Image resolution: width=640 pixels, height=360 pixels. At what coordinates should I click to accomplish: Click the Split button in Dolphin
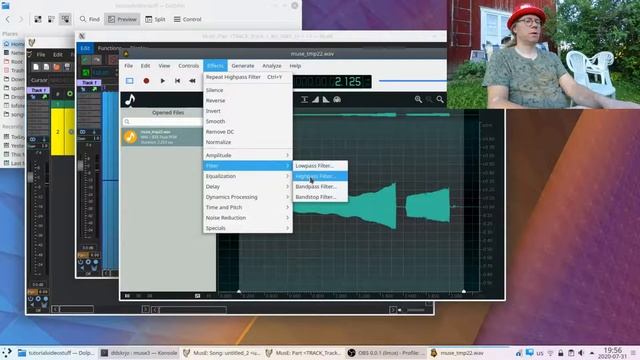(x=156, y=19)
